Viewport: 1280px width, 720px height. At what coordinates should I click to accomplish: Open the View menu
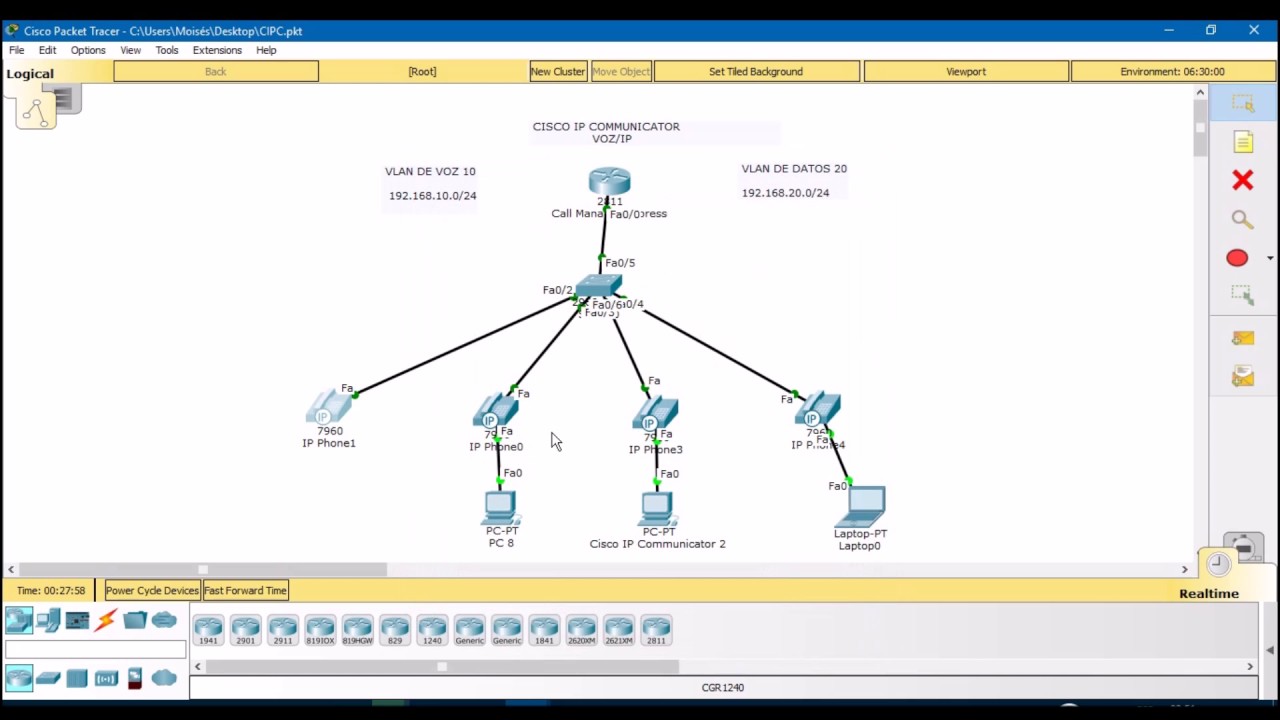tap(130, 50)
